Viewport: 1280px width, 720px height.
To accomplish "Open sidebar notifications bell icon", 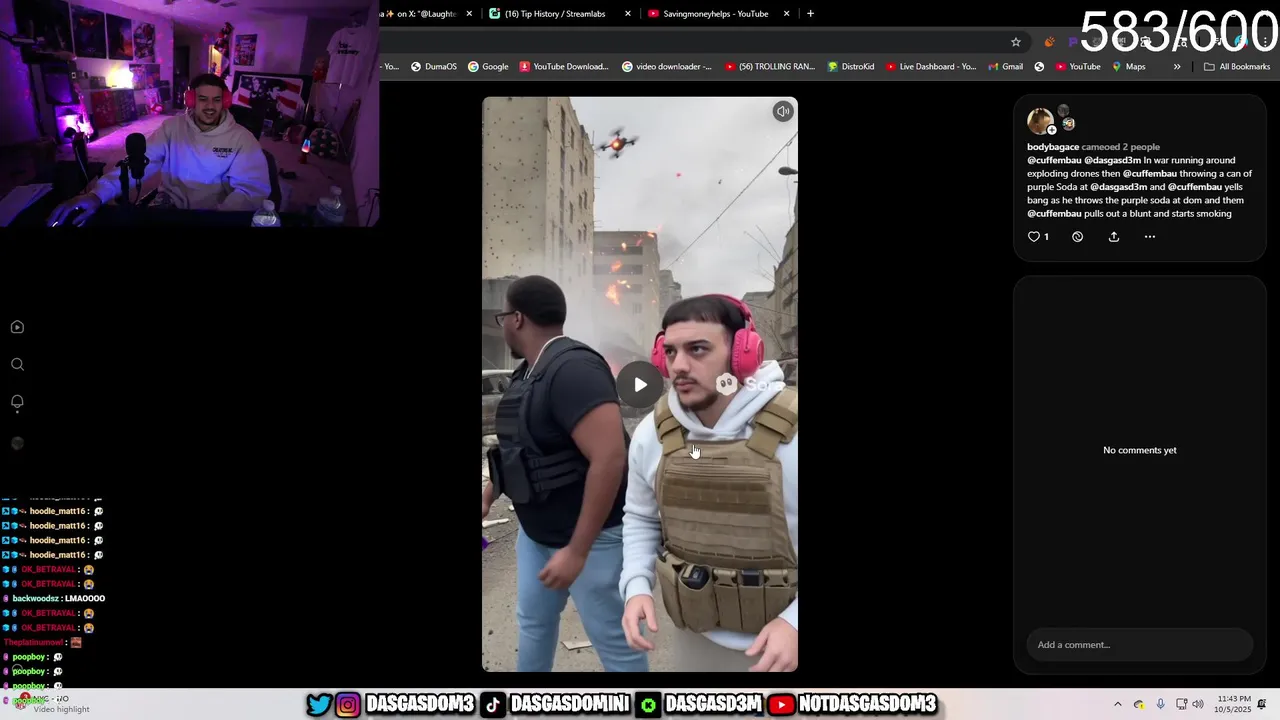I will click(17, 402).
